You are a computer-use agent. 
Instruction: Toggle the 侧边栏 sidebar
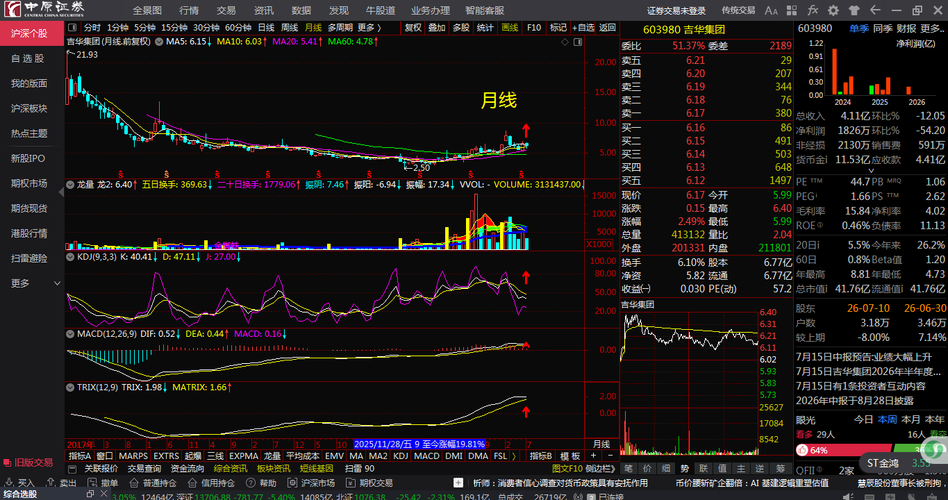click(599, 469)
